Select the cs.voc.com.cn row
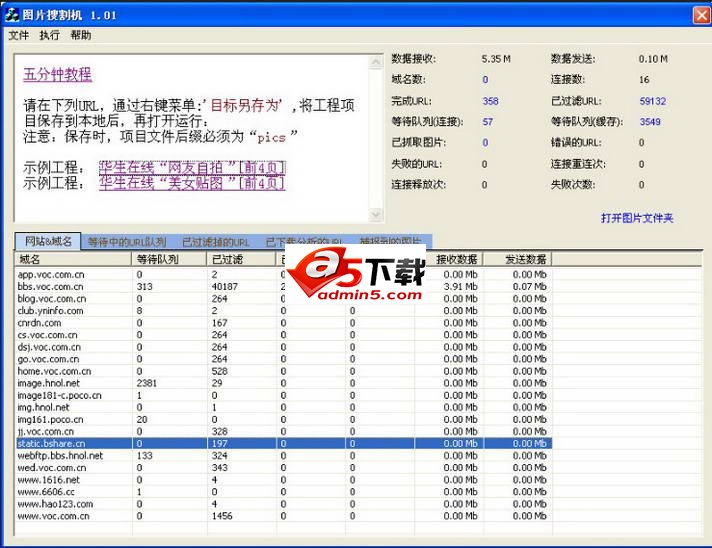 pyautogui.click(x=283, y=335)
